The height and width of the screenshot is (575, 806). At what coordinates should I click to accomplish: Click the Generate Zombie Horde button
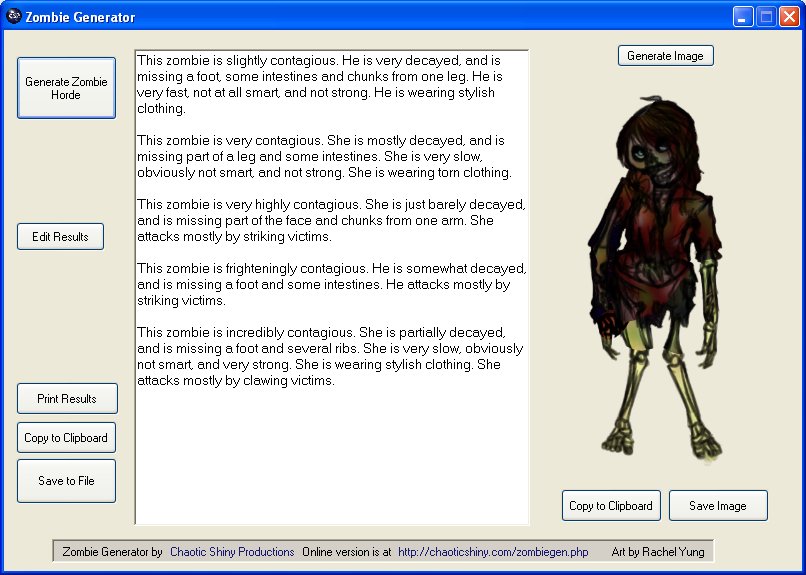click(66, 88)
